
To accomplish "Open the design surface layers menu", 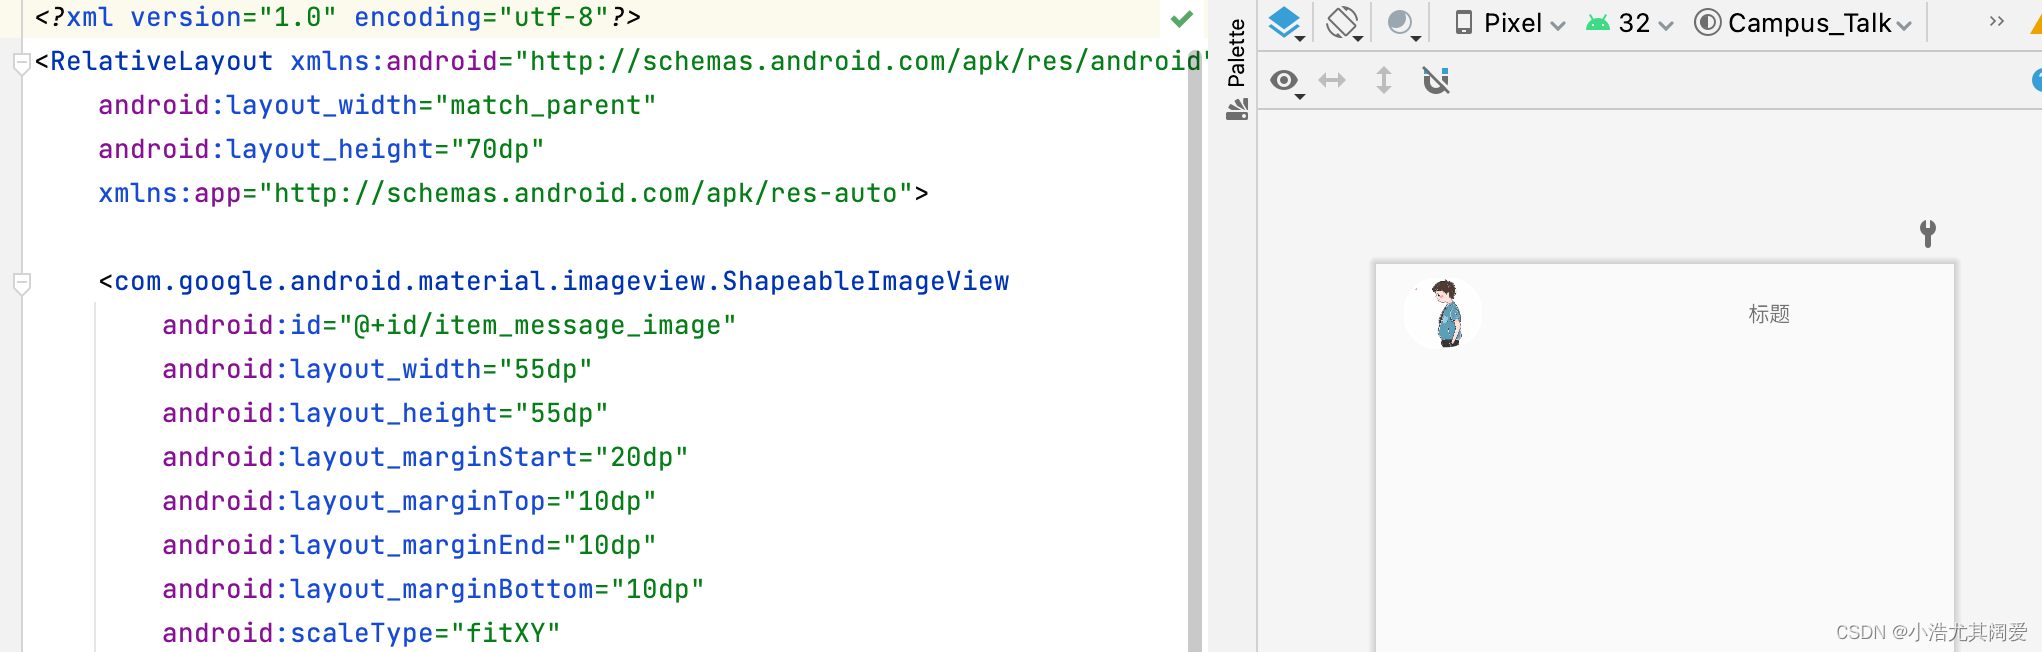I will pyautogui.click(x=1286, y=23).
